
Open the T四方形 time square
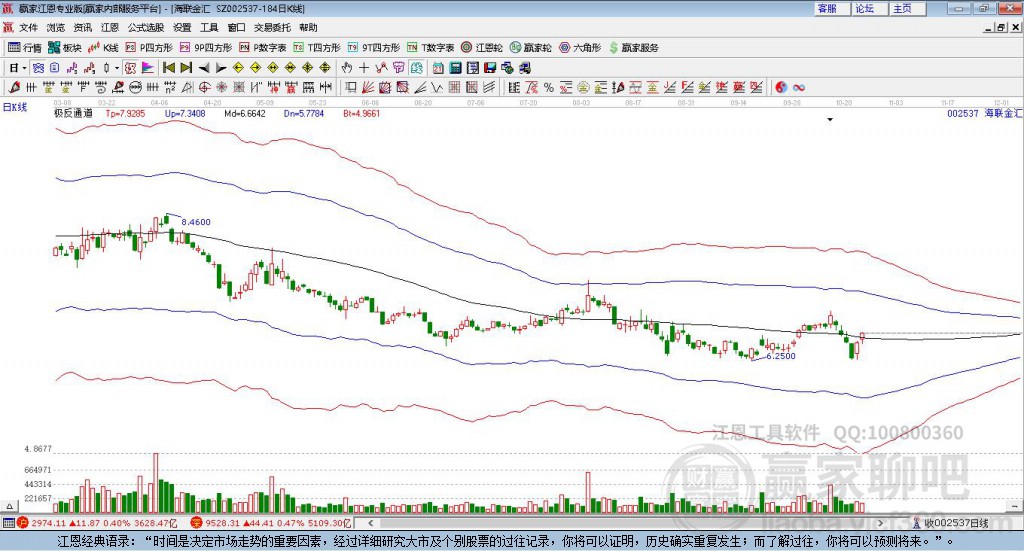(317, 48)
